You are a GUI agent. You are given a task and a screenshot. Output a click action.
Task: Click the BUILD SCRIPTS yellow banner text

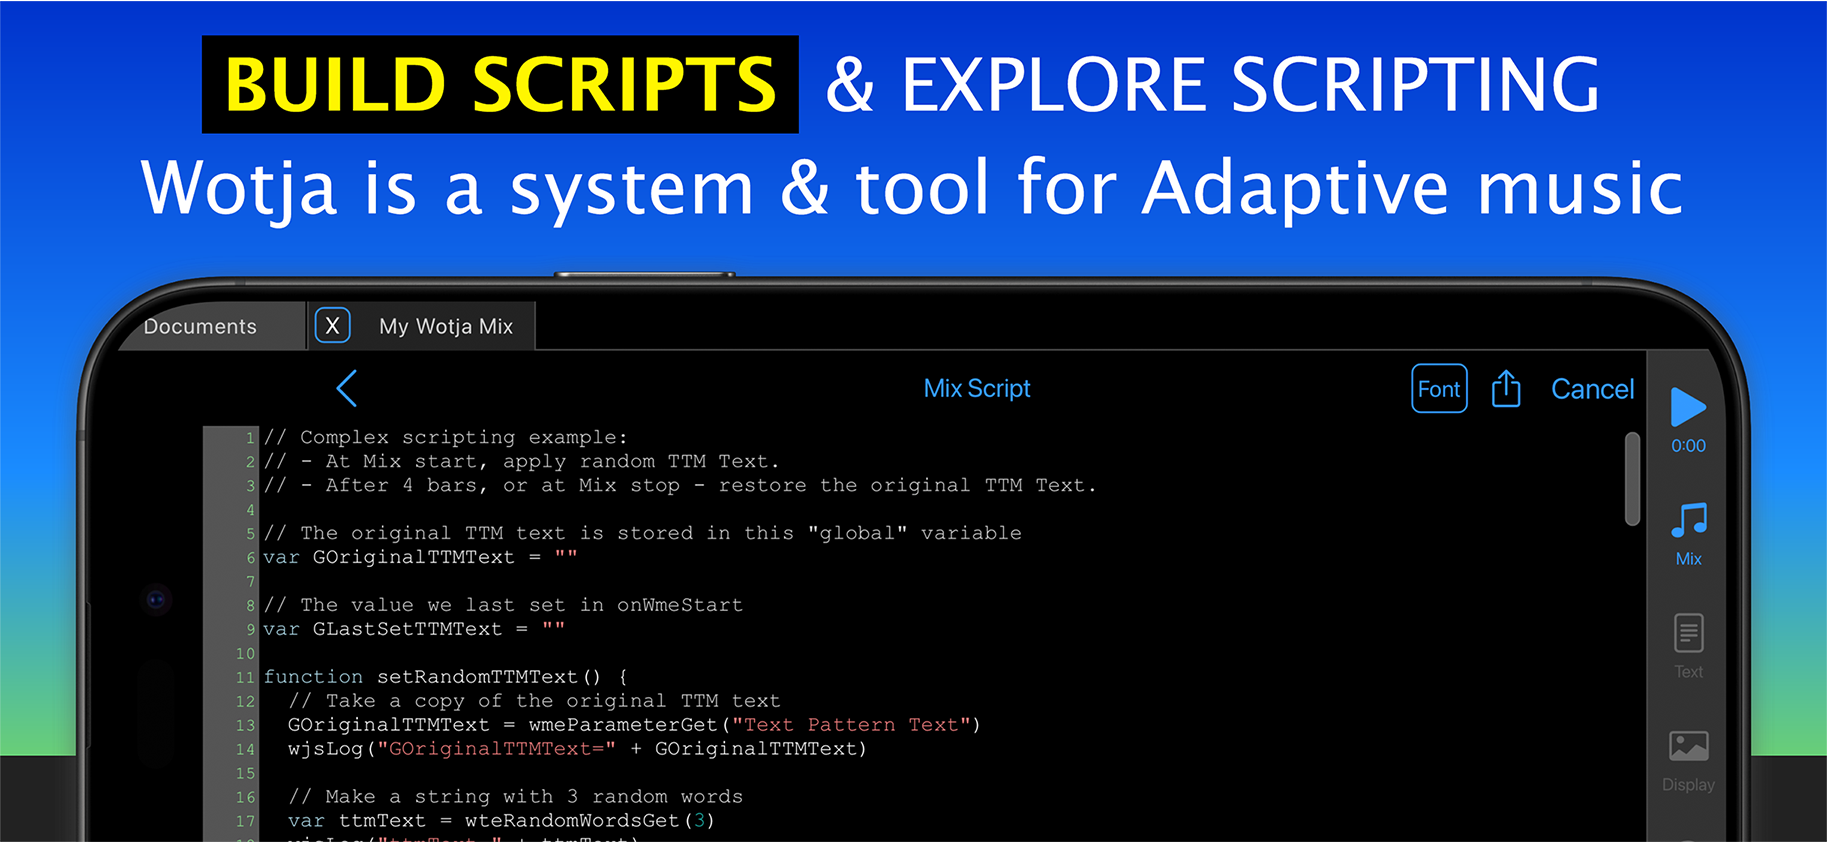(x=500, y=85)
